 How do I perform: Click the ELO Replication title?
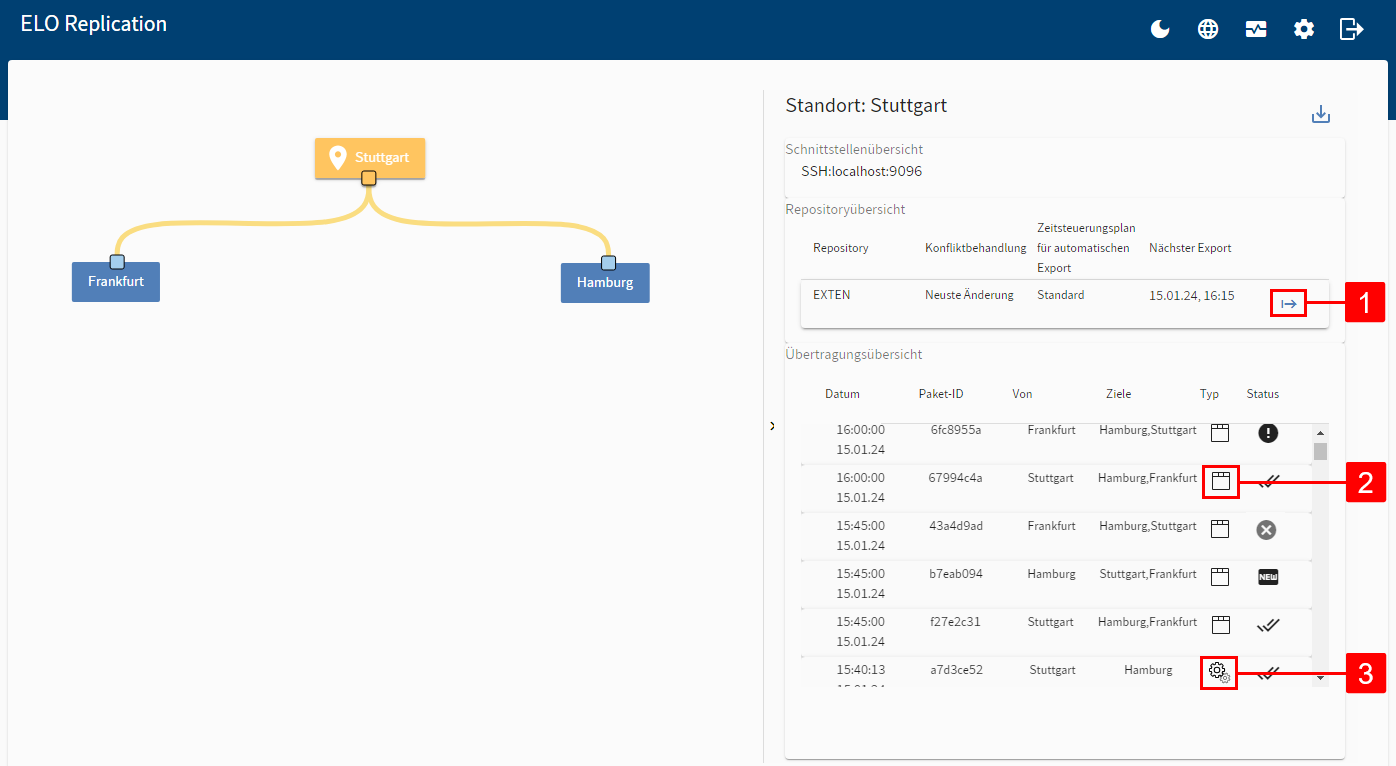pos(94,24)
